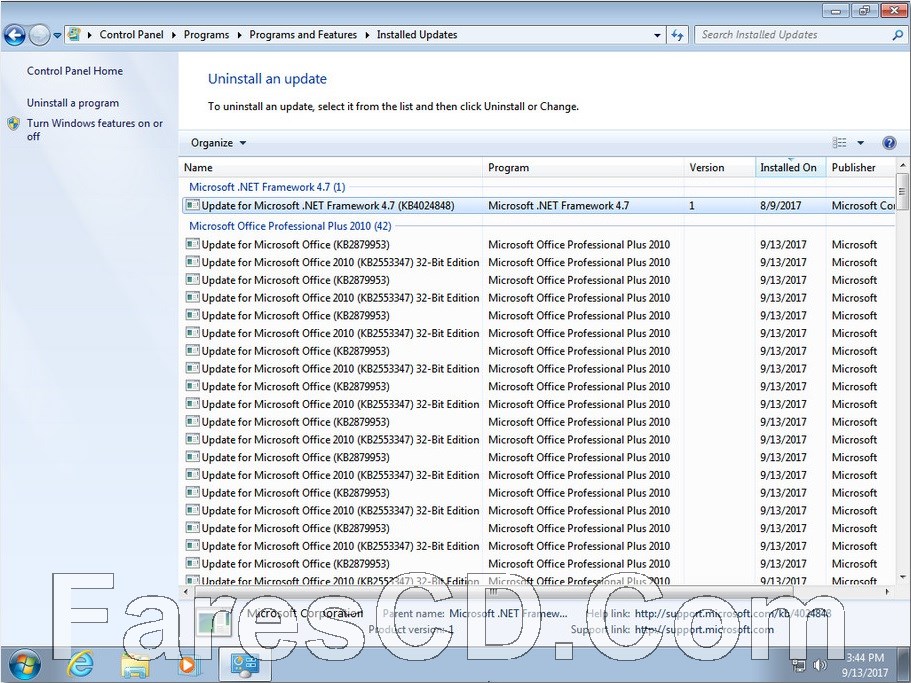This screenshot has height=683, width=911.
Task: Open Turn Windows features on or off
Action: point(94,130)
